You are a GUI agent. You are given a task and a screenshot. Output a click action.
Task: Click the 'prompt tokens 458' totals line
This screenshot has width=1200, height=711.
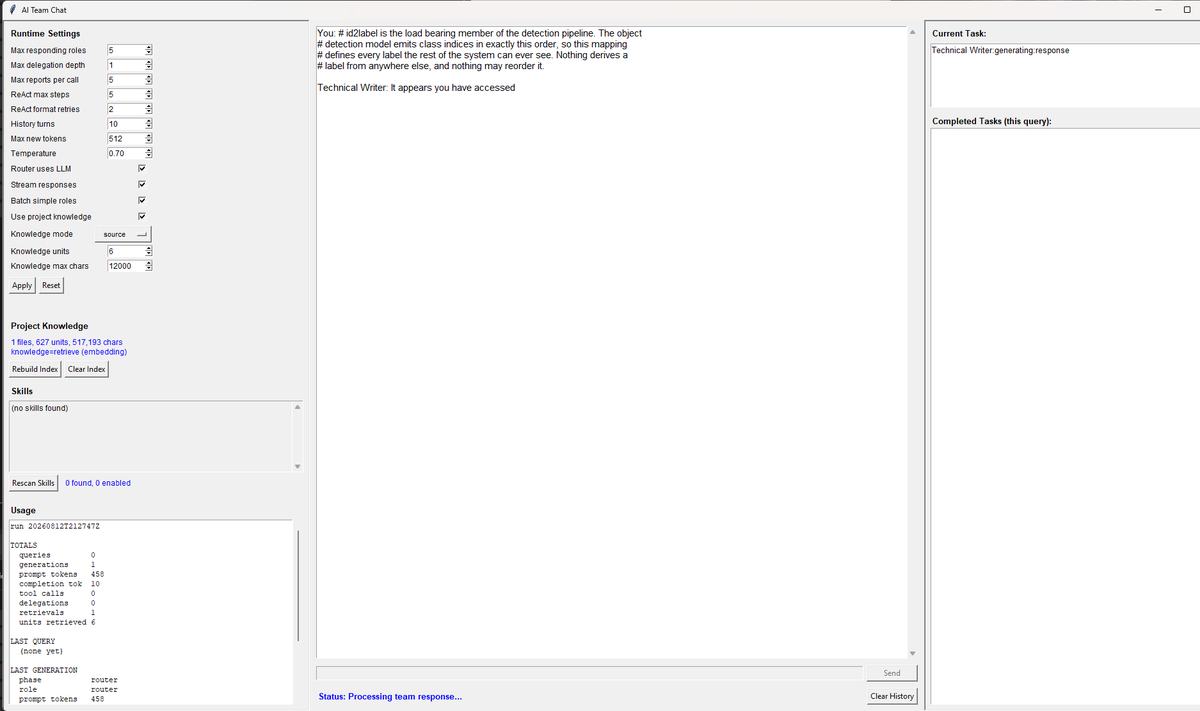tap(62, 574)
